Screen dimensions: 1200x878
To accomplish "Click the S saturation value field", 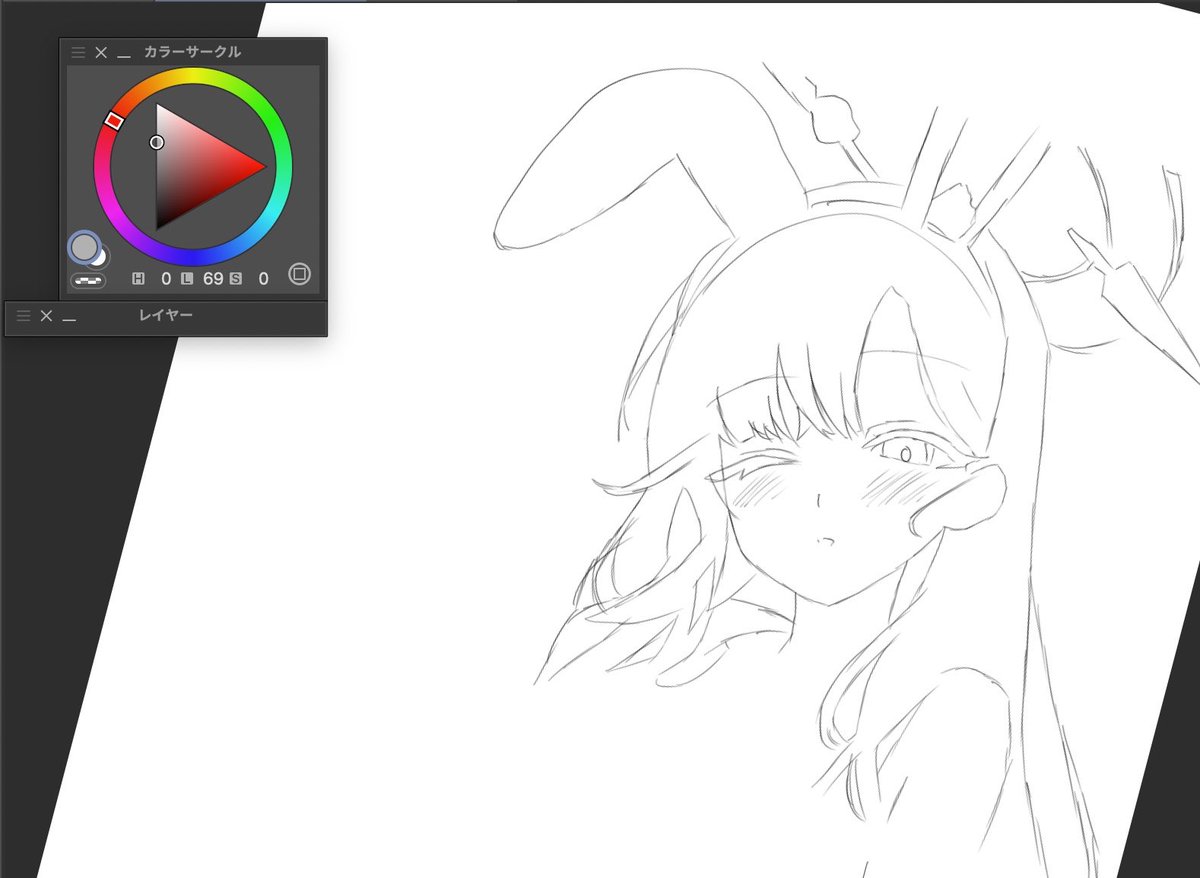I will click(263, 278).
